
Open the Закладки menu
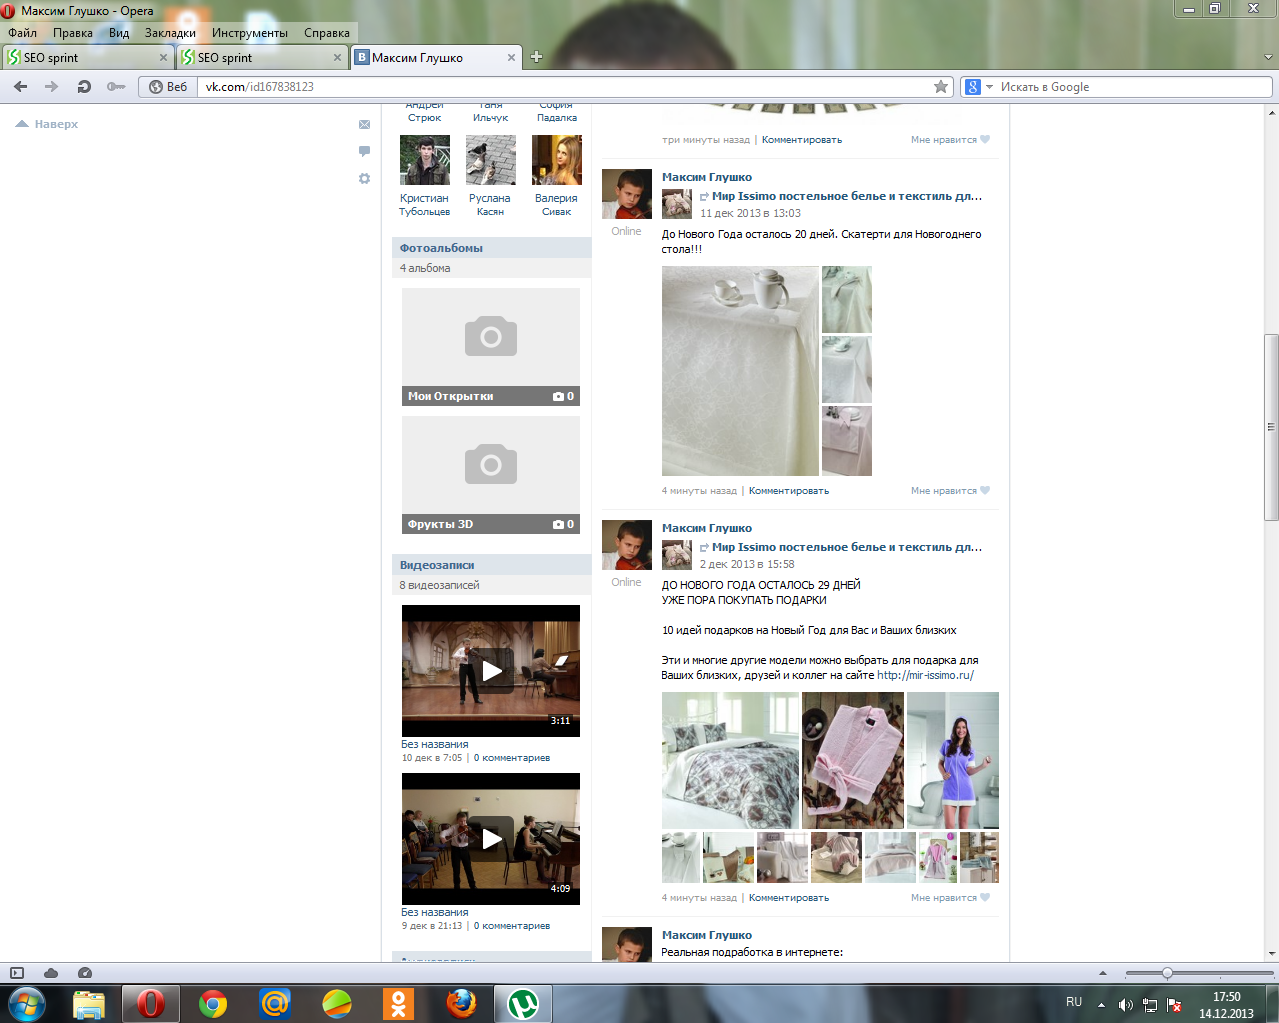[x=170, y=33]
